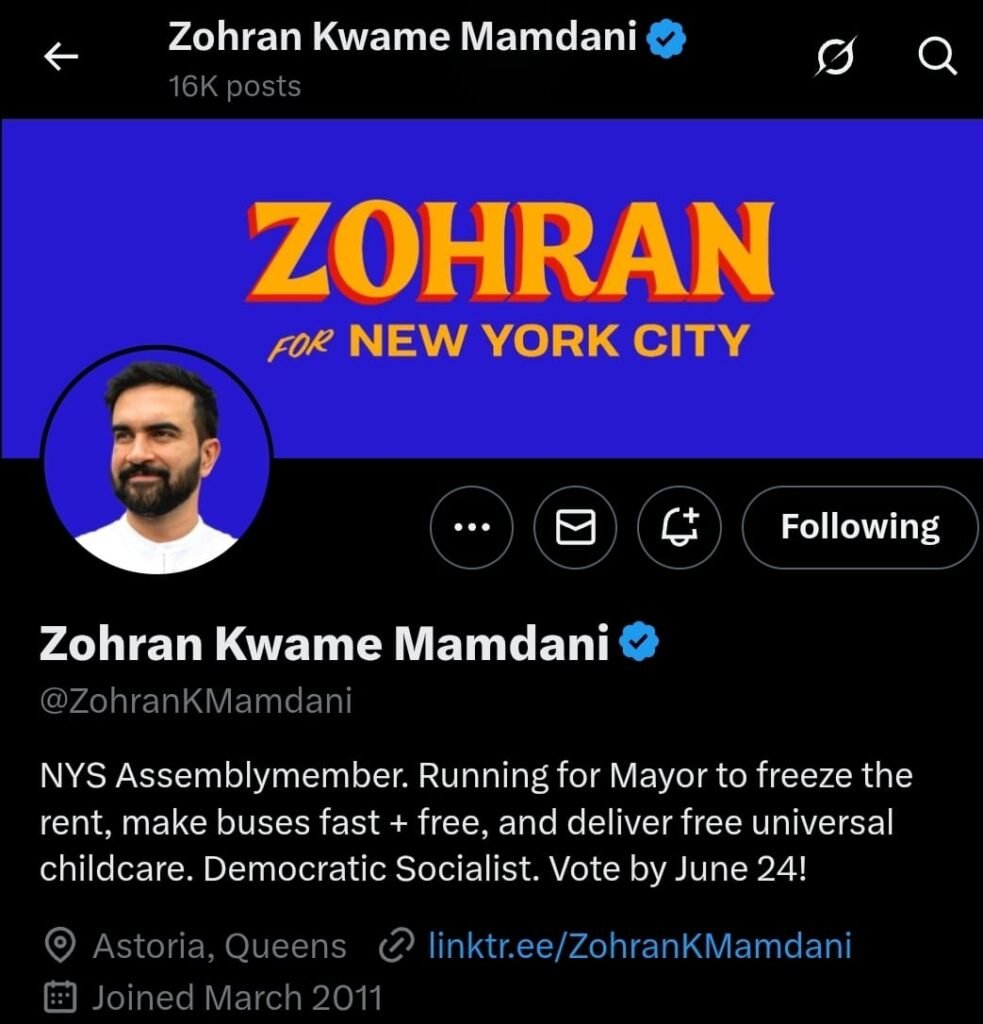983x1024 pixels.
Task: Toggle the Following button
Action: (860, 527)
